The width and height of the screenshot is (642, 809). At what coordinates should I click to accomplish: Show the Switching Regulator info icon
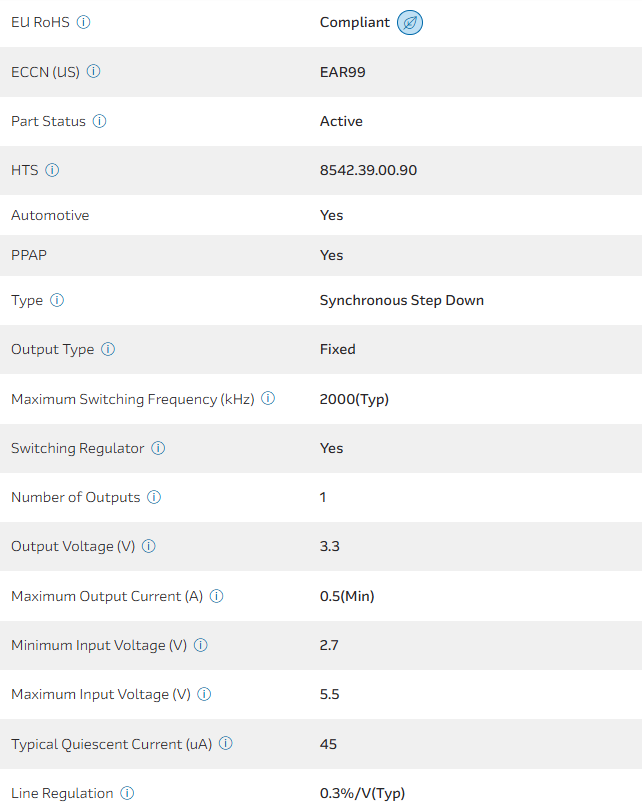158,448
